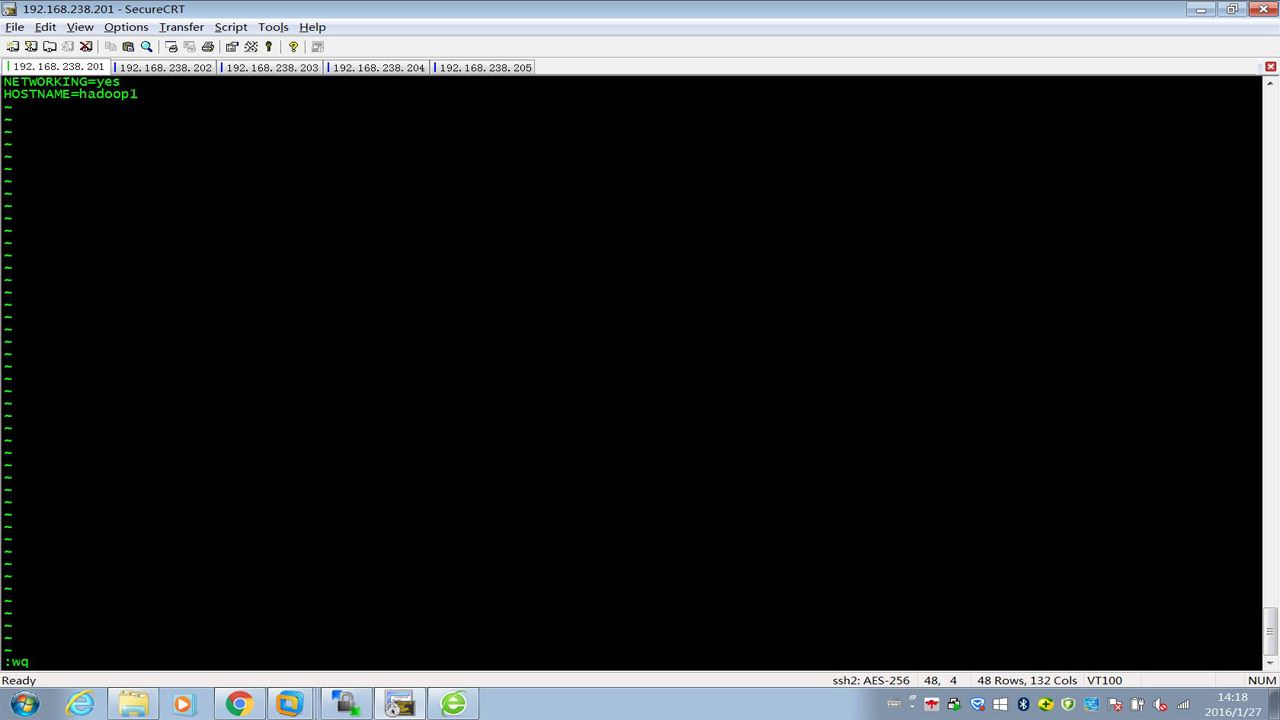1280x720 pixels.
Task: Click the Print Screen toolbar icon
Action: click(x=171, y=46)
